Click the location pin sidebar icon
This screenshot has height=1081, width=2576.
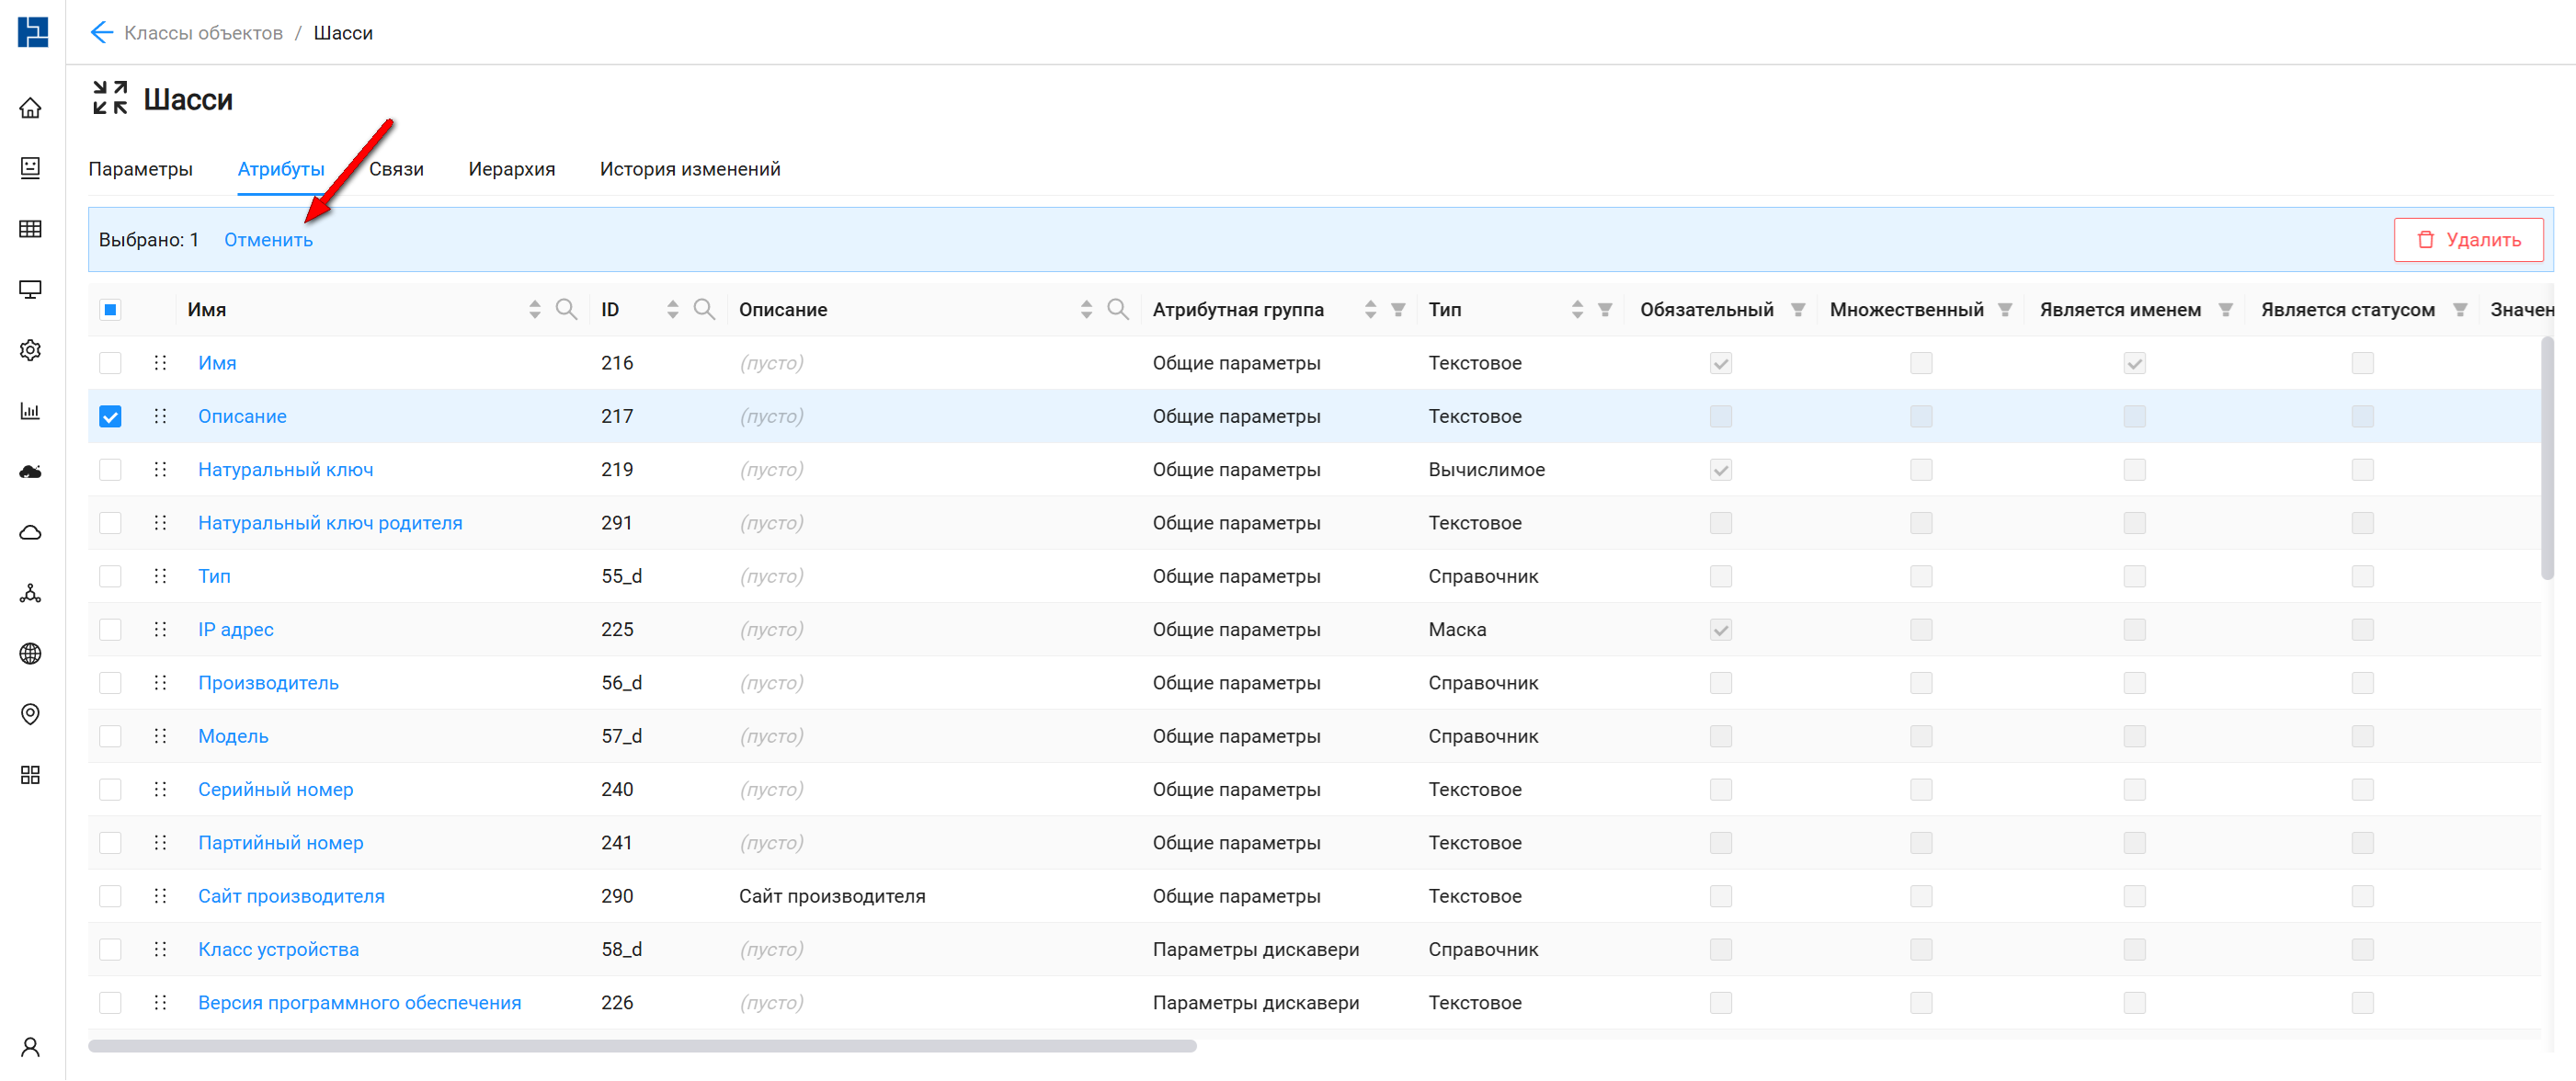31,714
